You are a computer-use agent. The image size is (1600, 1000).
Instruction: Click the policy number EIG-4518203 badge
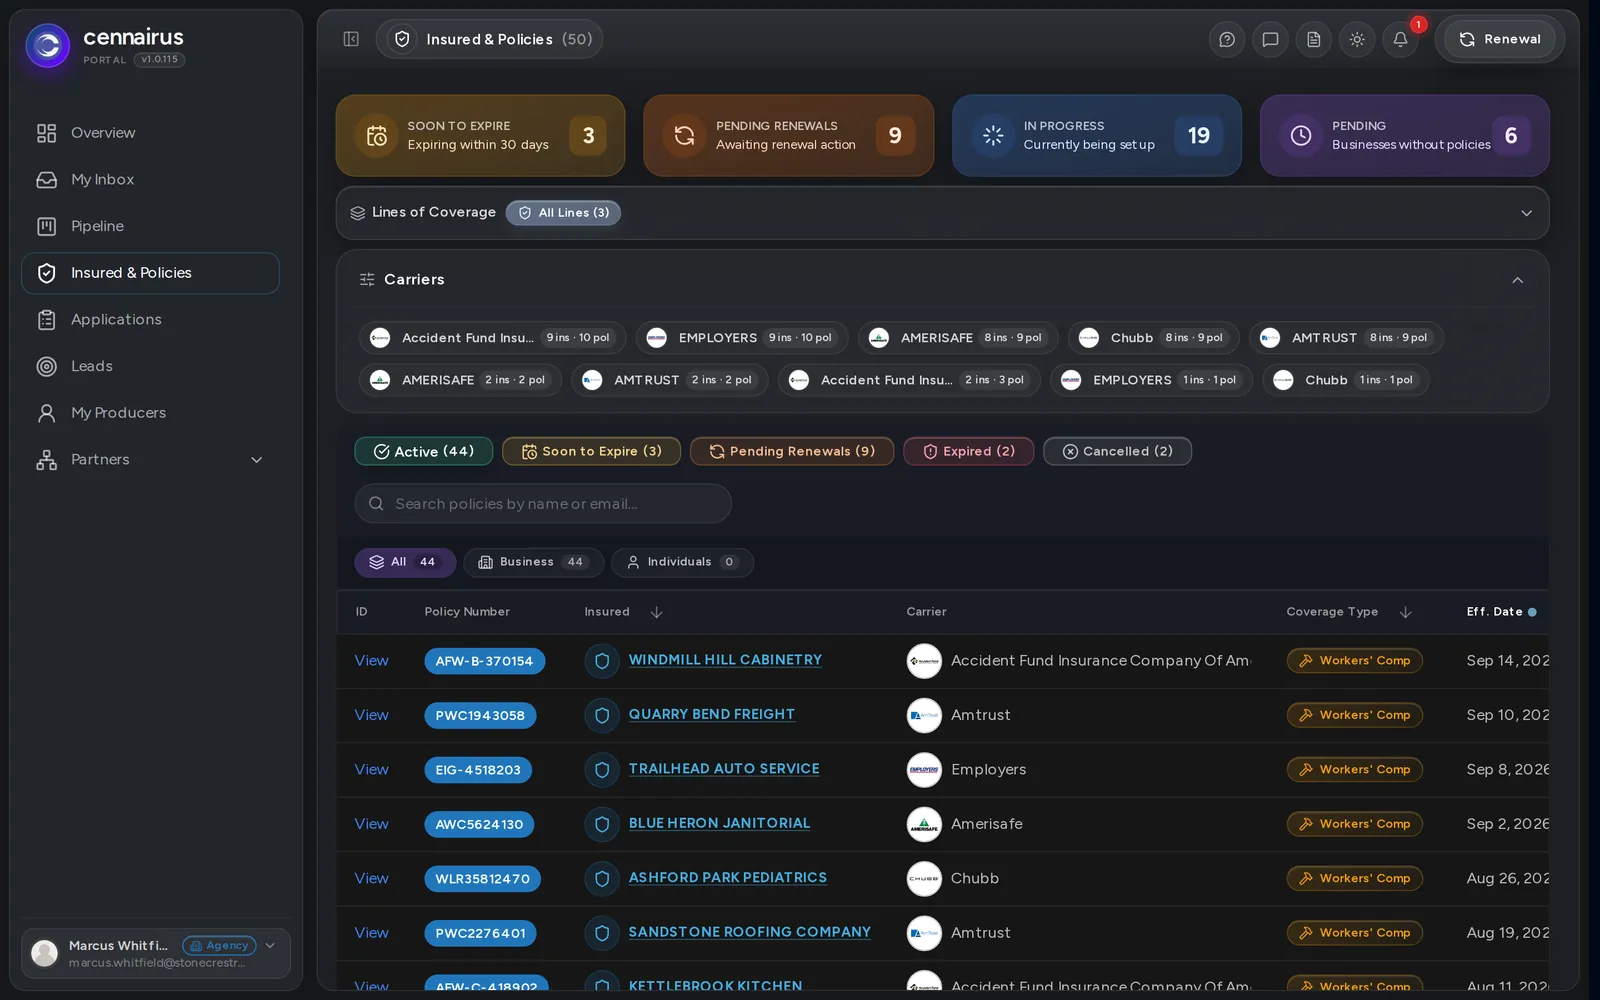pyautogui.click(x=478, y=770)
